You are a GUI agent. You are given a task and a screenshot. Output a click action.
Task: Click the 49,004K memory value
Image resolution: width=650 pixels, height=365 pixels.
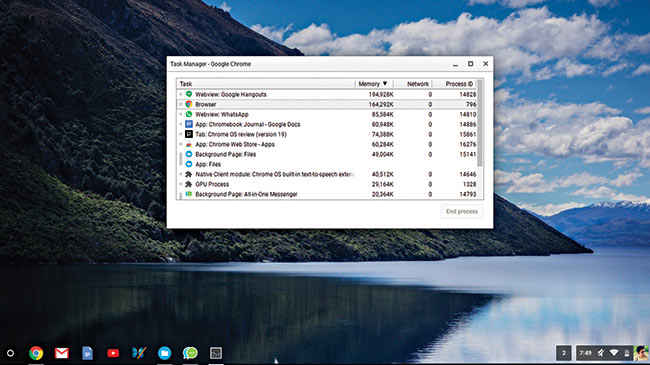[x=383, y=154]
